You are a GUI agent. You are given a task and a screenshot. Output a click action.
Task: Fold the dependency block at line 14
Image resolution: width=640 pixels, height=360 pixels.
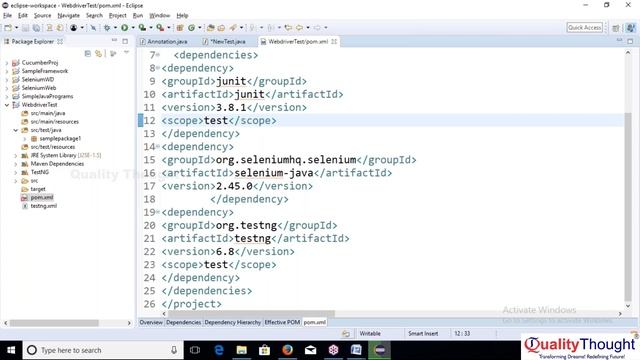pos(158,147)
